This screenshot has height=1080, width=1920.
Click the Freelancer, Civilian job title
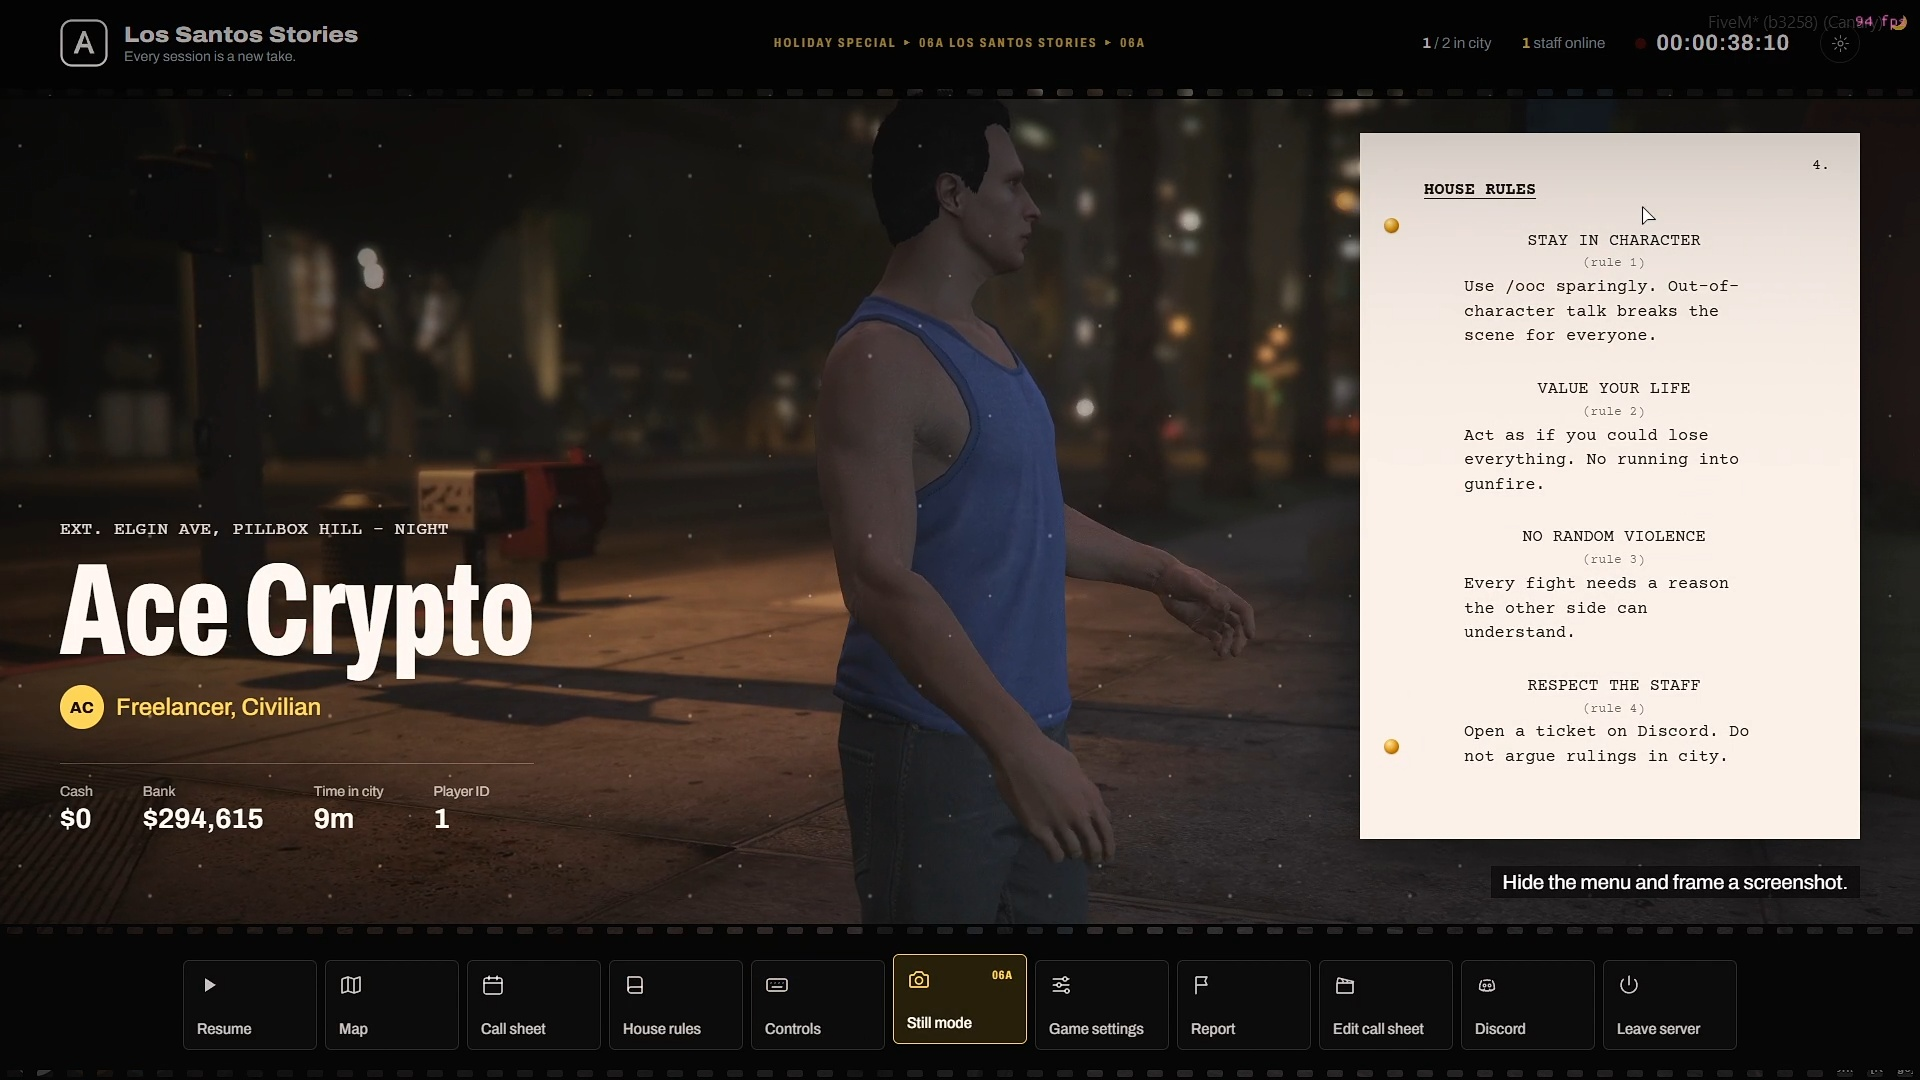click(218, 707)
